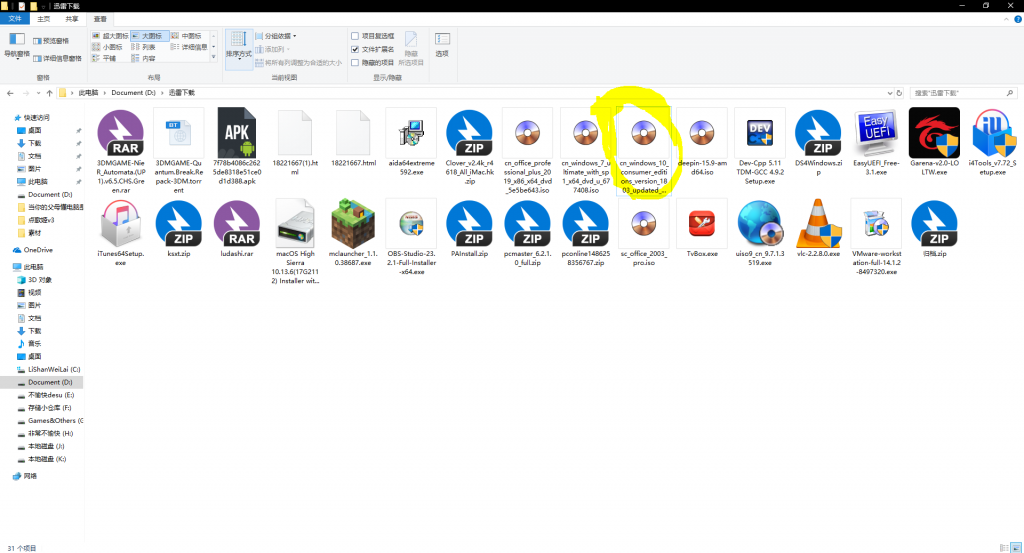The height and width of the screenshot is (553, 1024).
Task: Expand the chevron after 此电脑 in breadcrumb
Action: [x=104, y=93]
